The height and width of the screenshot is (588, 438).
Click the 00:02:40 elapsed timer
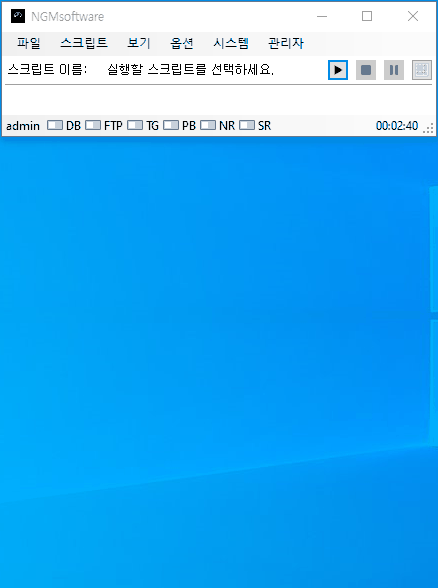click(397, 126)
